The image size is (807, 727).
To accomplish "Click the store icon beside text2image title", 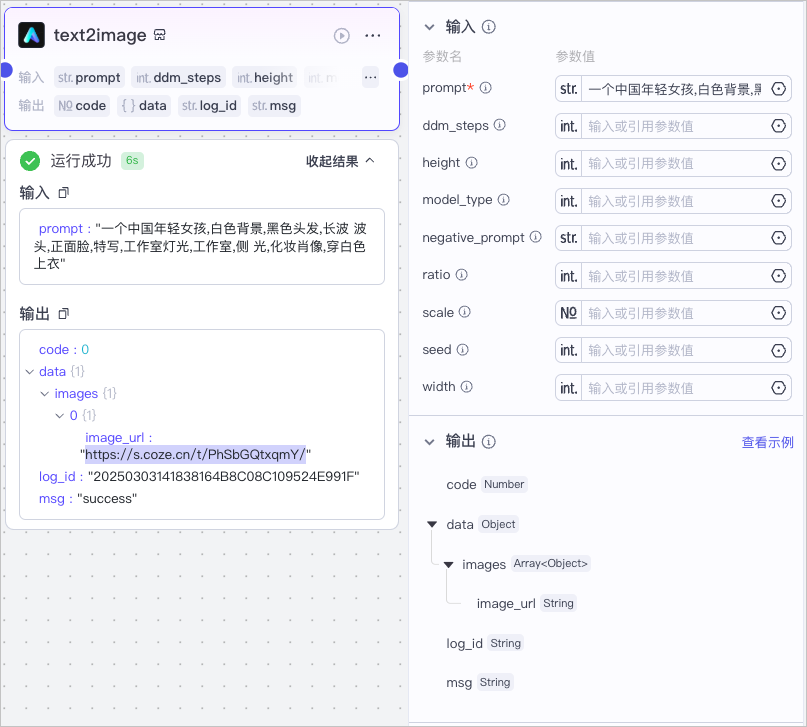I will (160, 35).
